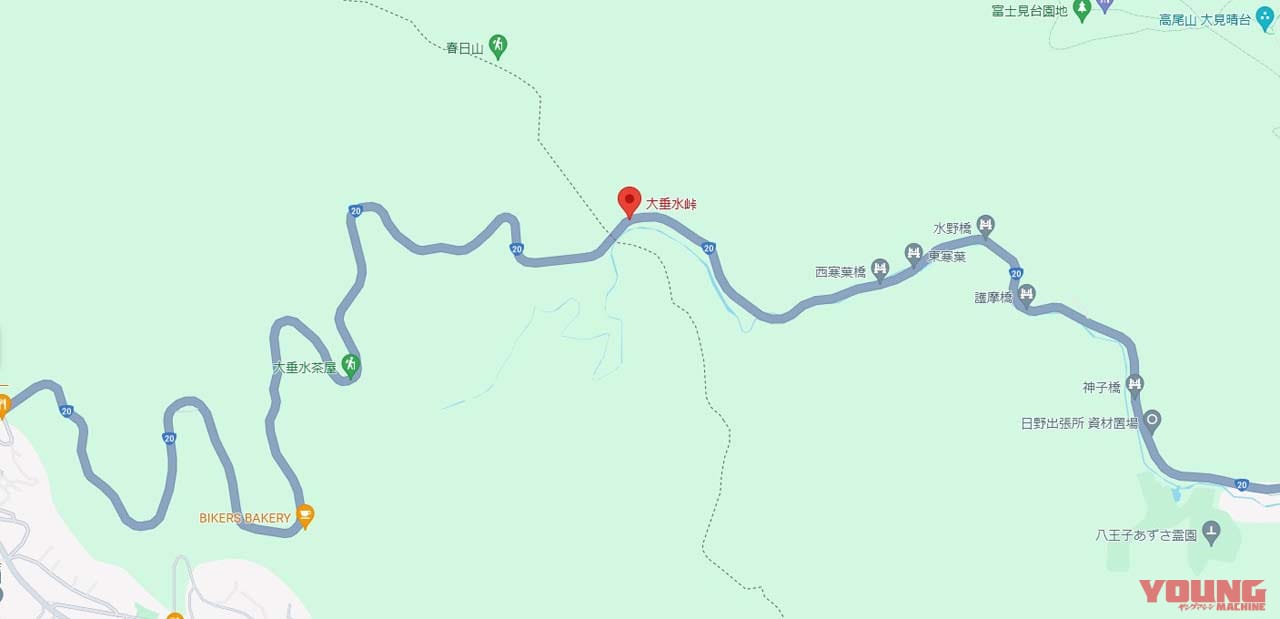Select the 東寒葉 bridge marker icon
This screenshot has width=1280, height=619.
click(x=913, y=254)
